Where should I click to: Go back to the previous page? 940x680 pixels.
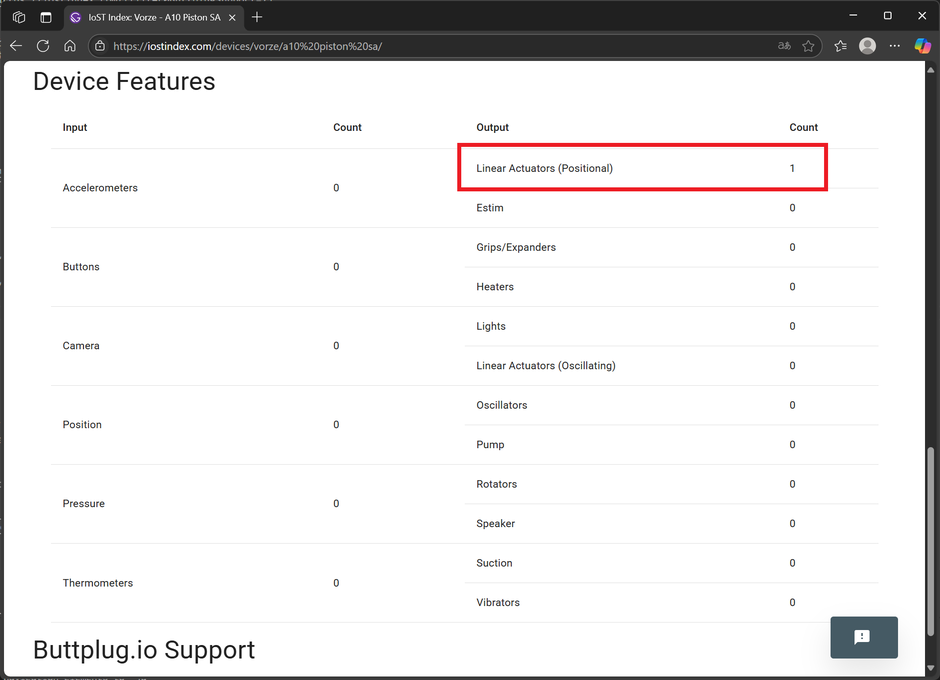click(x=16, y=46)
